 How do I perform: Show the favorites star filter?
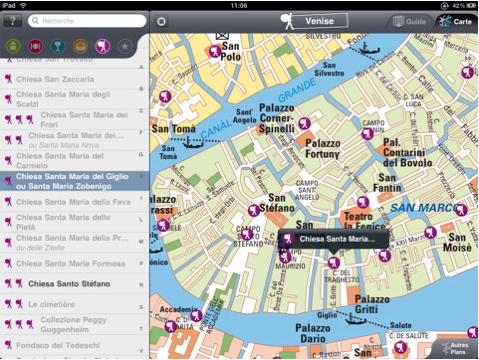point(125,46)
